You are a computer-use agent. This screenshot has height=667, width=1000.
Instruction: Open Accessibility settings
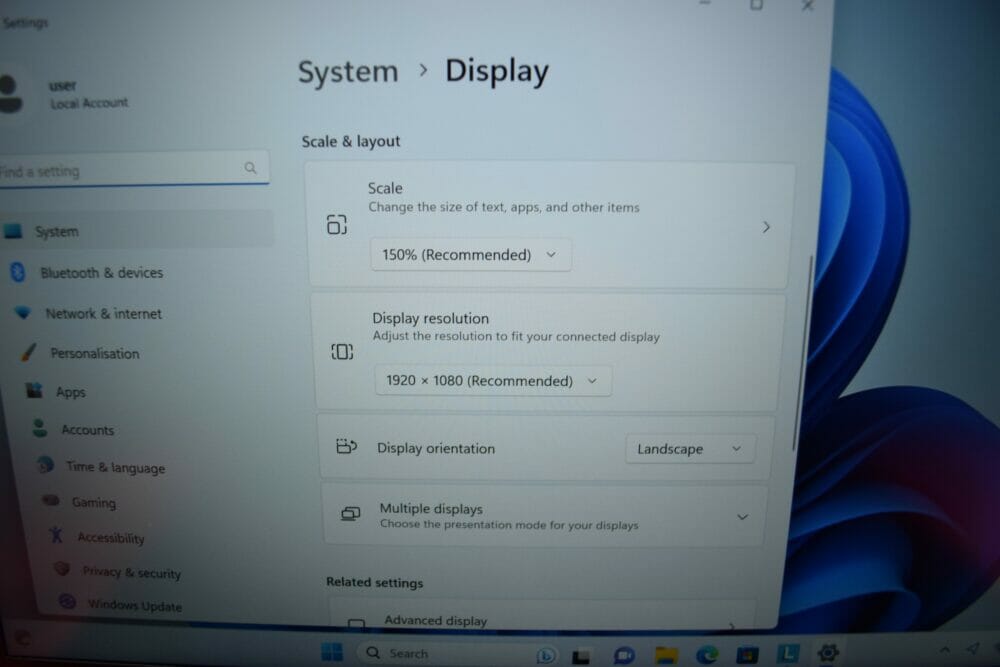[x=111, y=538]
